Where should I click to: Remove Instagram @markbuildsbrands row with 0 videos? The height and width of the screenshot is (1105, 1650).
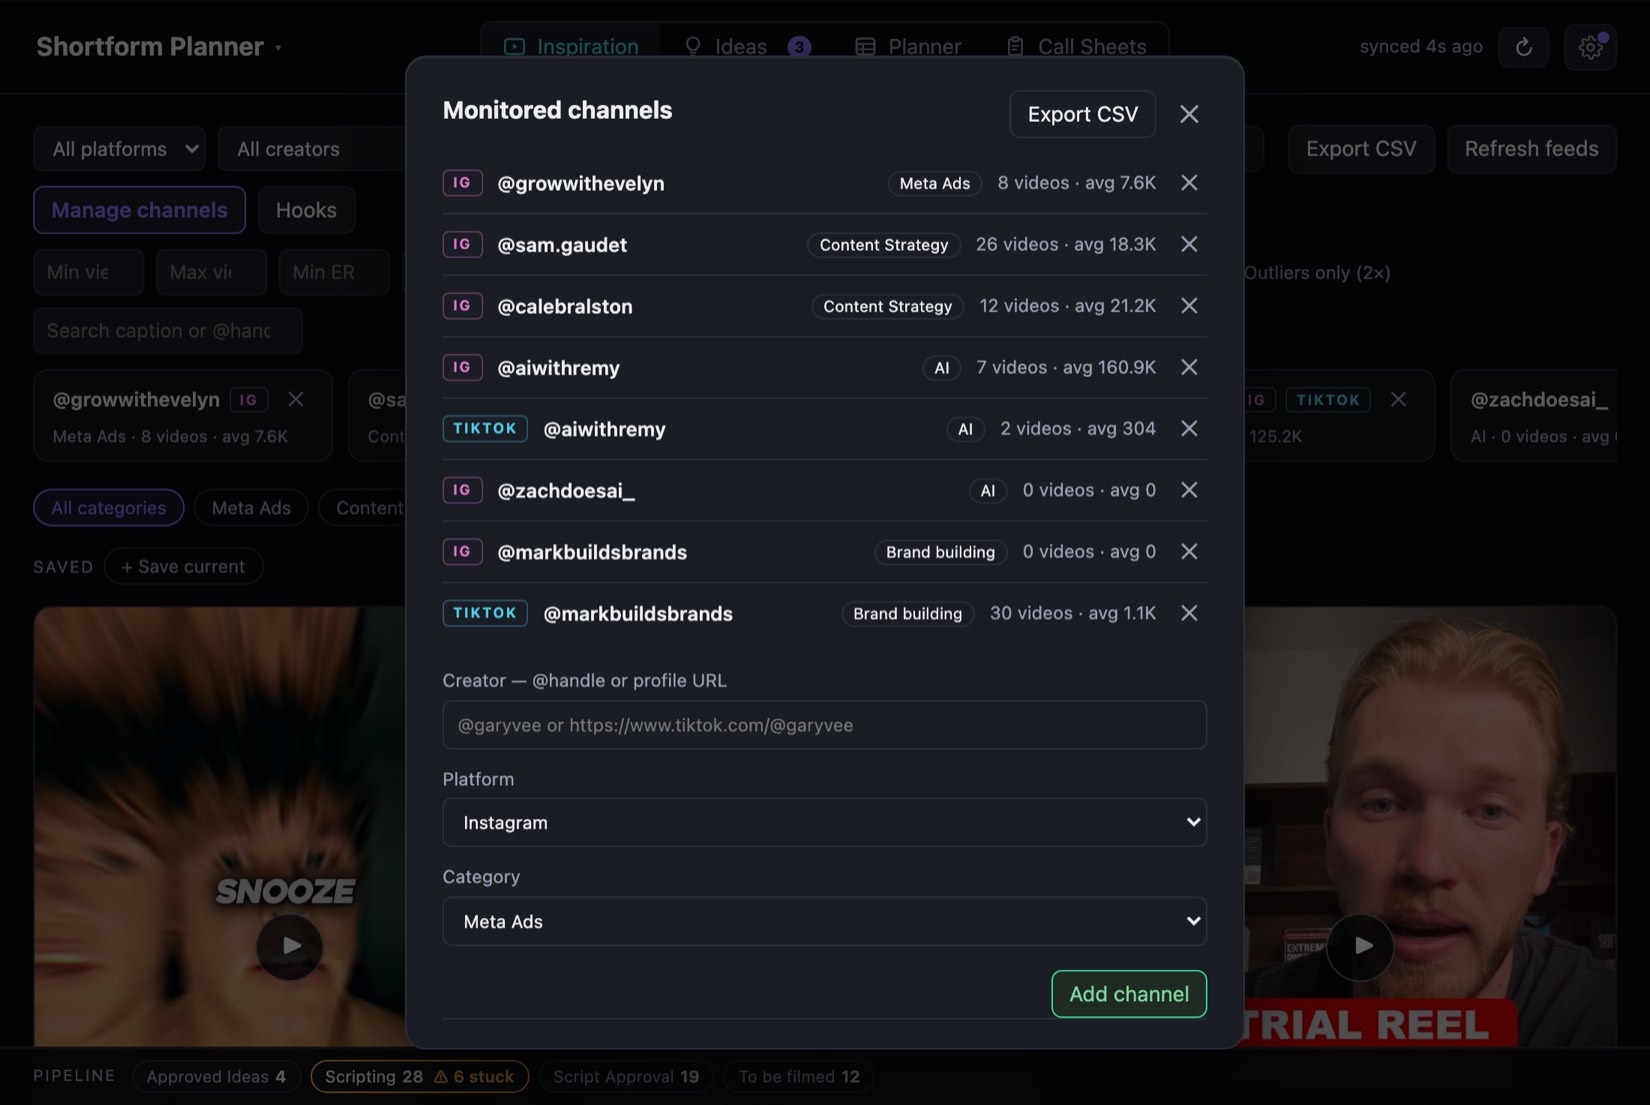coord(1189,551)
